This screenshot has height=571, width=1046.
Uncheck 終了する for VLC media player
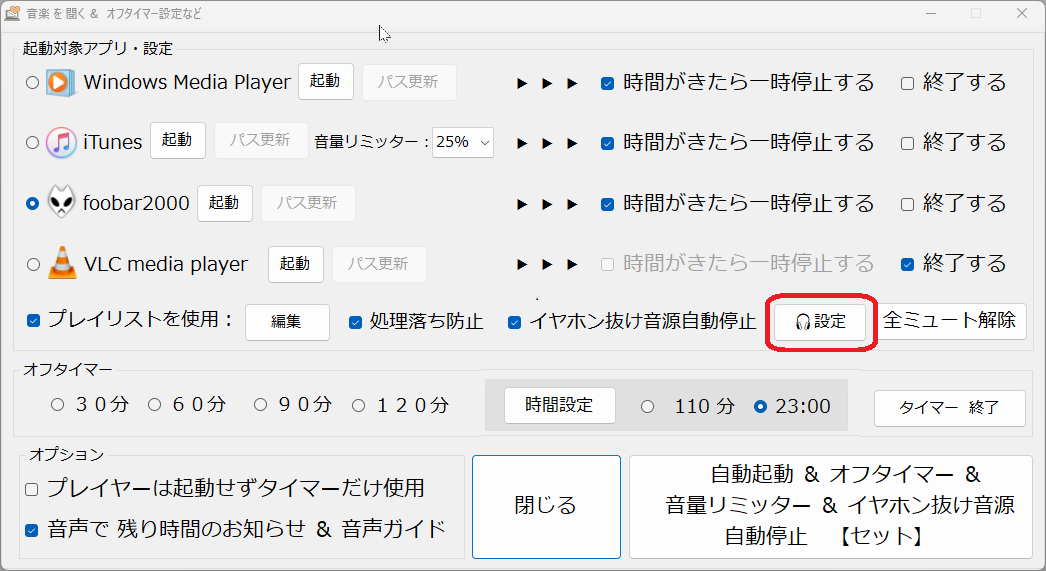coord(907,264)
